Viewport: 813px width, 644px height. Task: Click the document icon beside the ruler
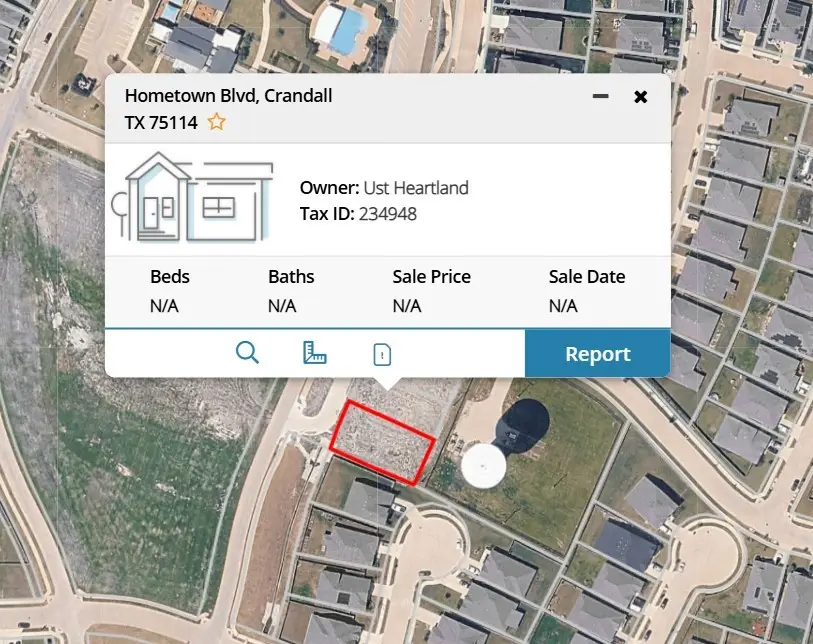381,352
